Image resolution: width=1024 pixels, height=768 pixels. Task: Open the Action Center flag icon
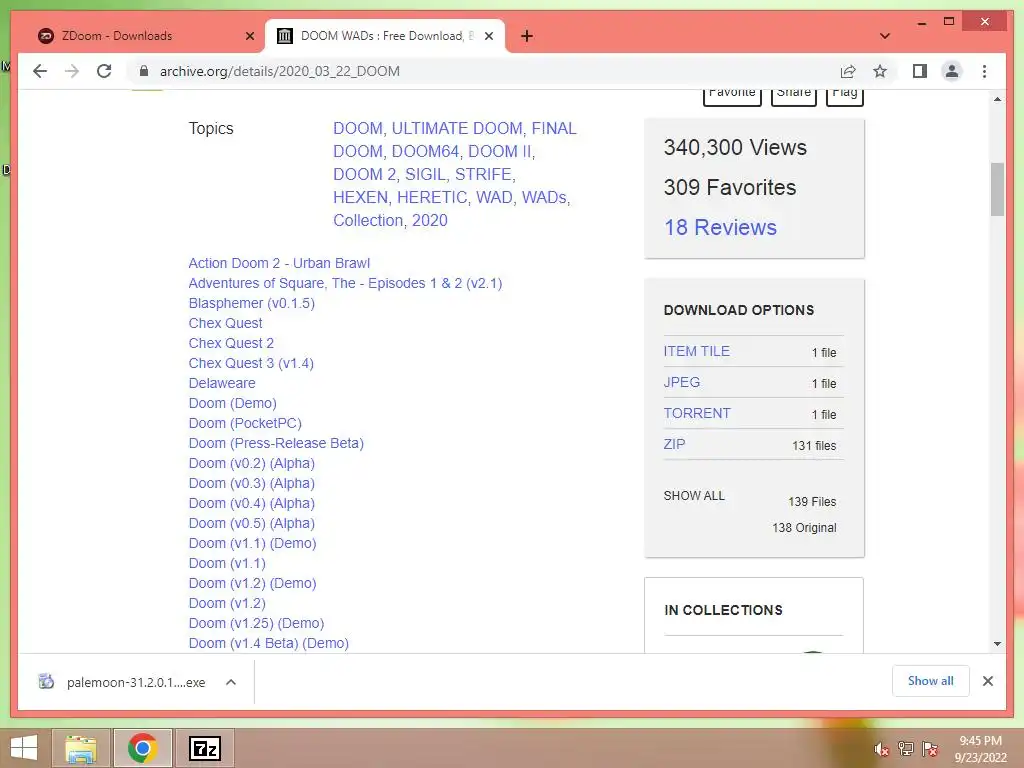[930, 749]
